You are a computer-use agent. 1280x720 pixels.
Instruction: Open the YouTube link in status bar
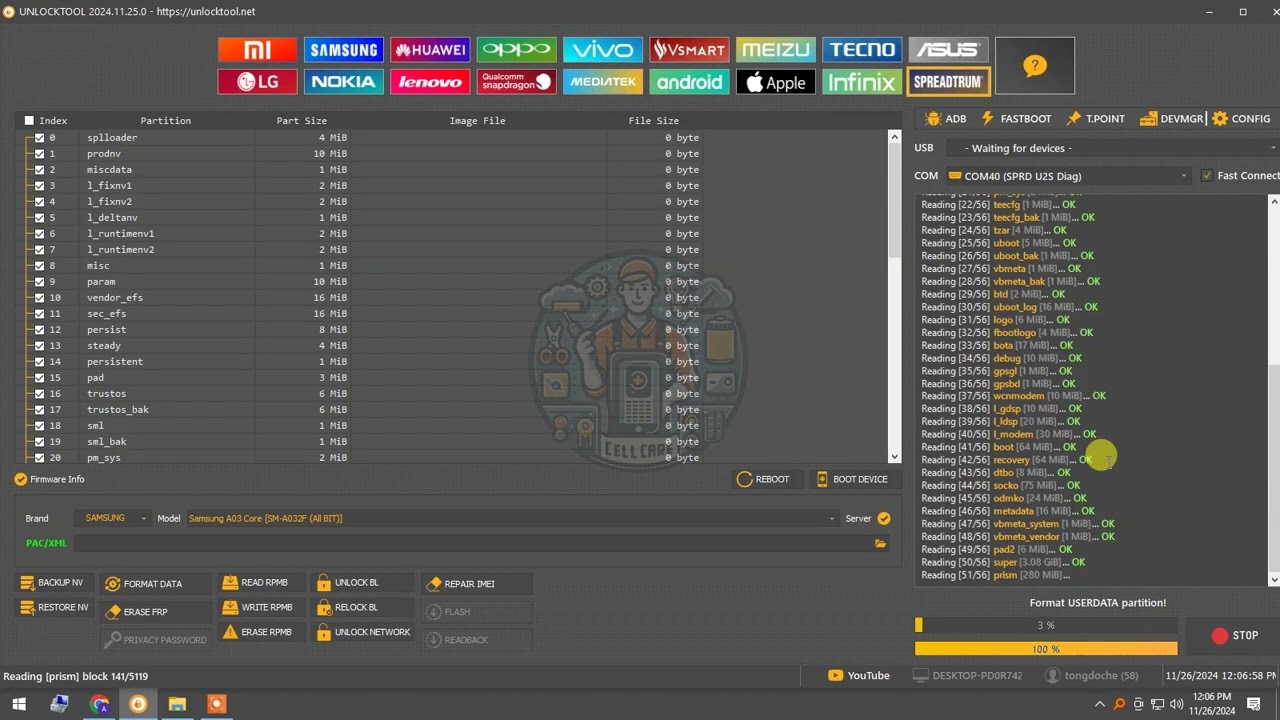point(859,676)
